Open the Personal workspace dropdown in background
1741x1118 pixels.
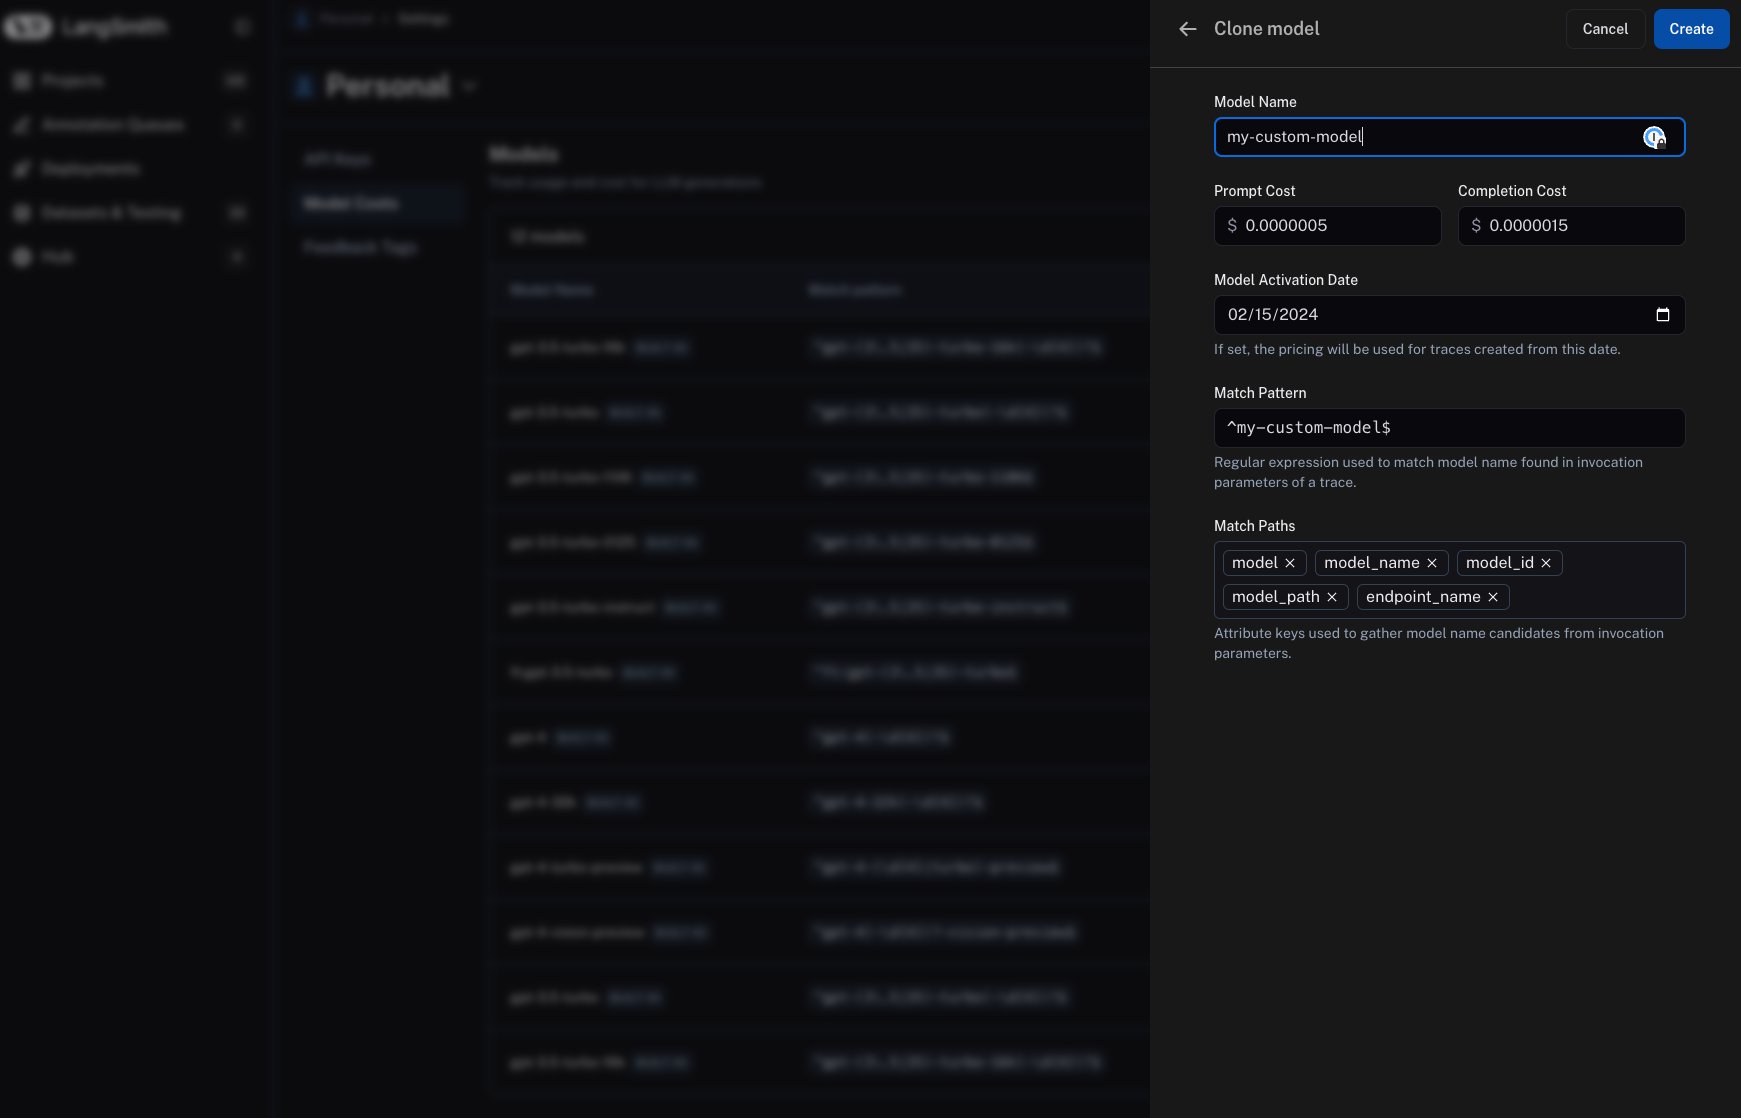pos(470,86)
